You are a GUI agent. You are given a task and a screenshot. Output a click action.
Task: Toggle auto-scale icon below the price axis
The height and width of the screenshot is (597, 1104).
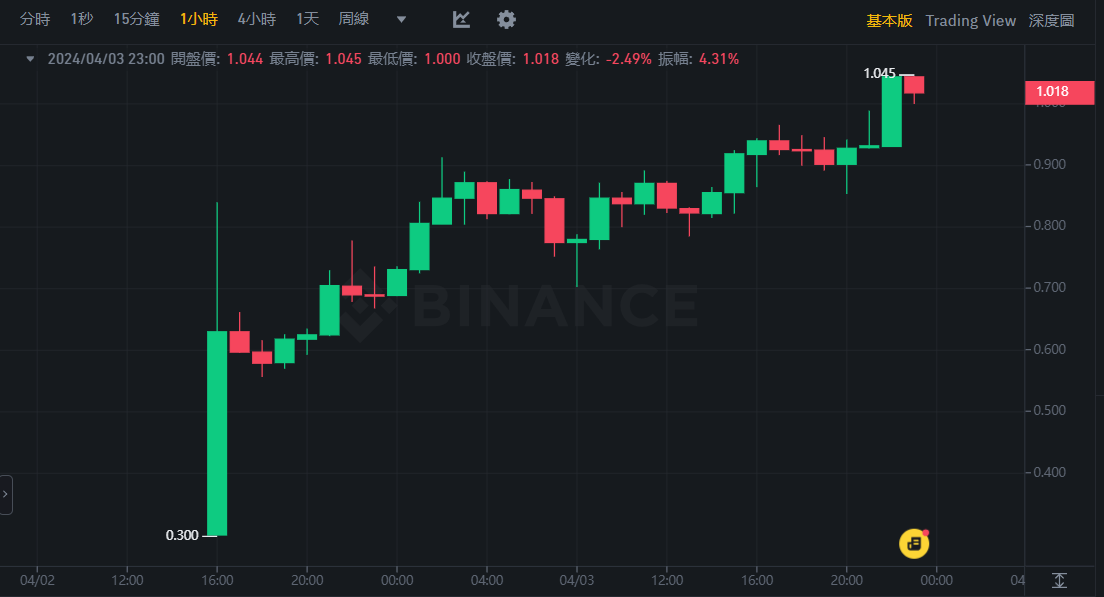(1060, 580)
